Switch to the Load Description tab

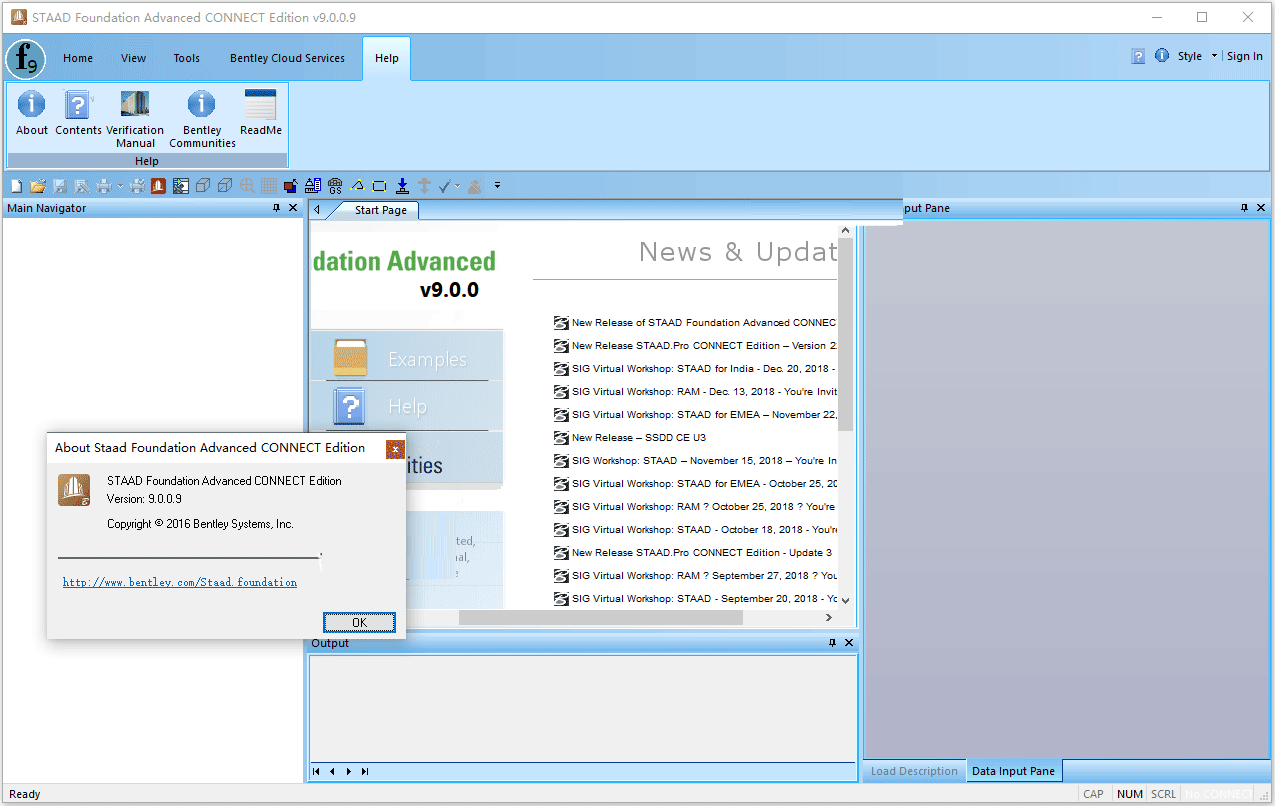coord(913,771)
